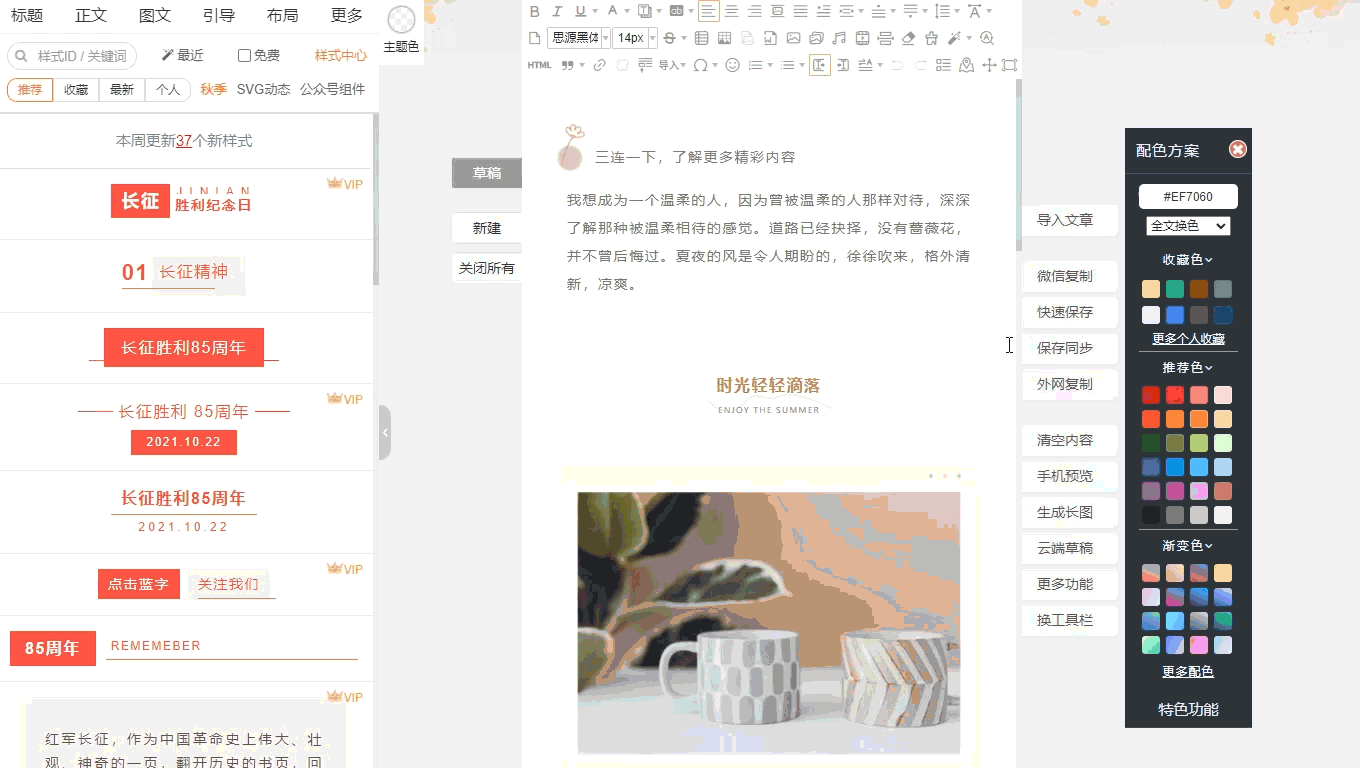Center-align the text
Image resolution: width=1360 pixels, height=768 pixels.
(x=731, y=11)
